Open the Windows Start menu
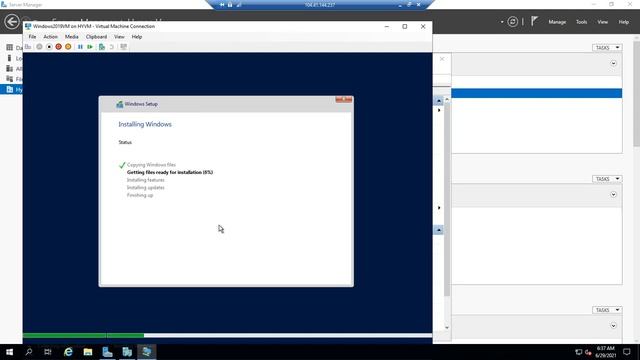 [9, 352]
